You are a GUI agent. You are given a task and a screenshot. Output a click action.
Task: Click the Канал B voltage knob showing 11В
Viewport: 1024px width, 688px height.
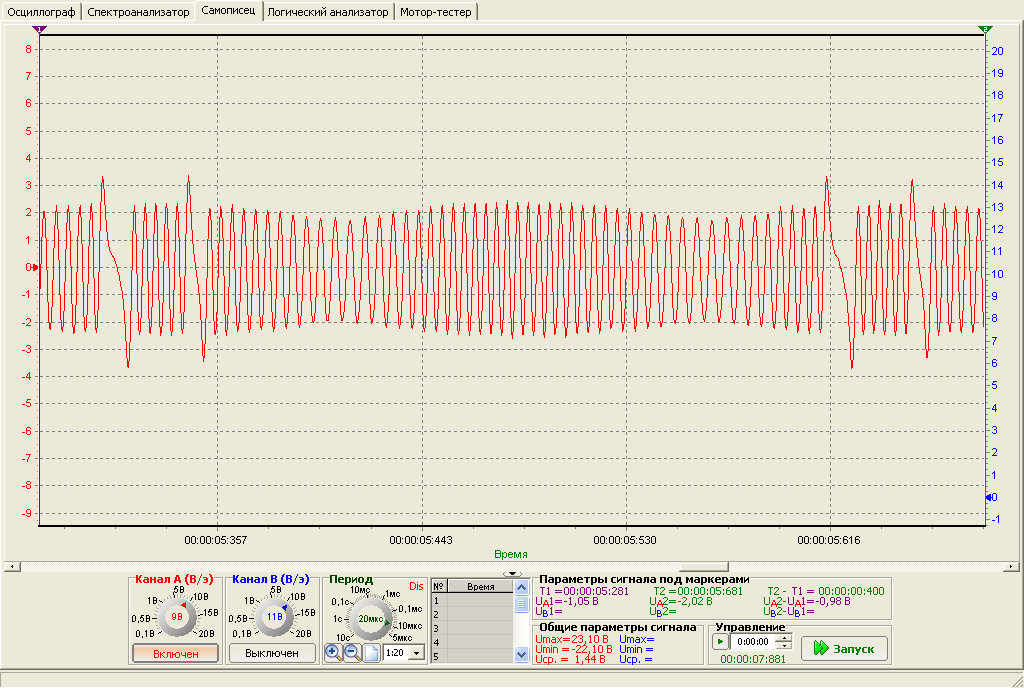point(274,617)
